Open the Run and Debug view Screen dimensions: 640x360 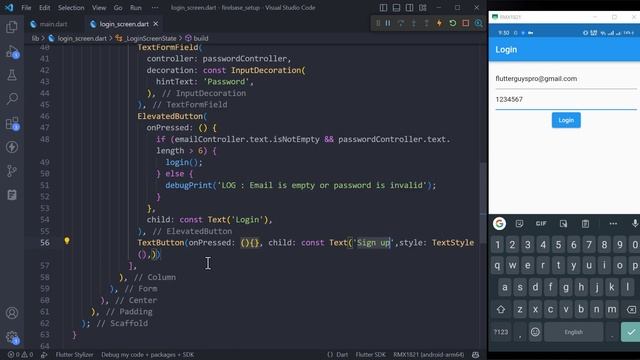[12, 52]
